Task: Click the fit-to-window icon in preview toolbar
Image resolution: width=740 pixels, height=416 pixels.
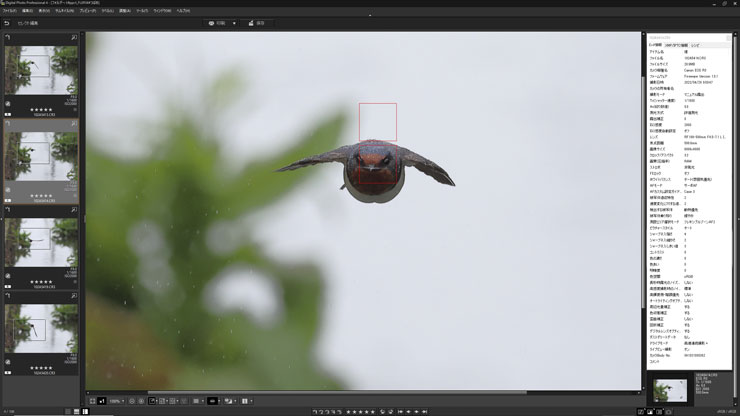Action: [92, 401]
